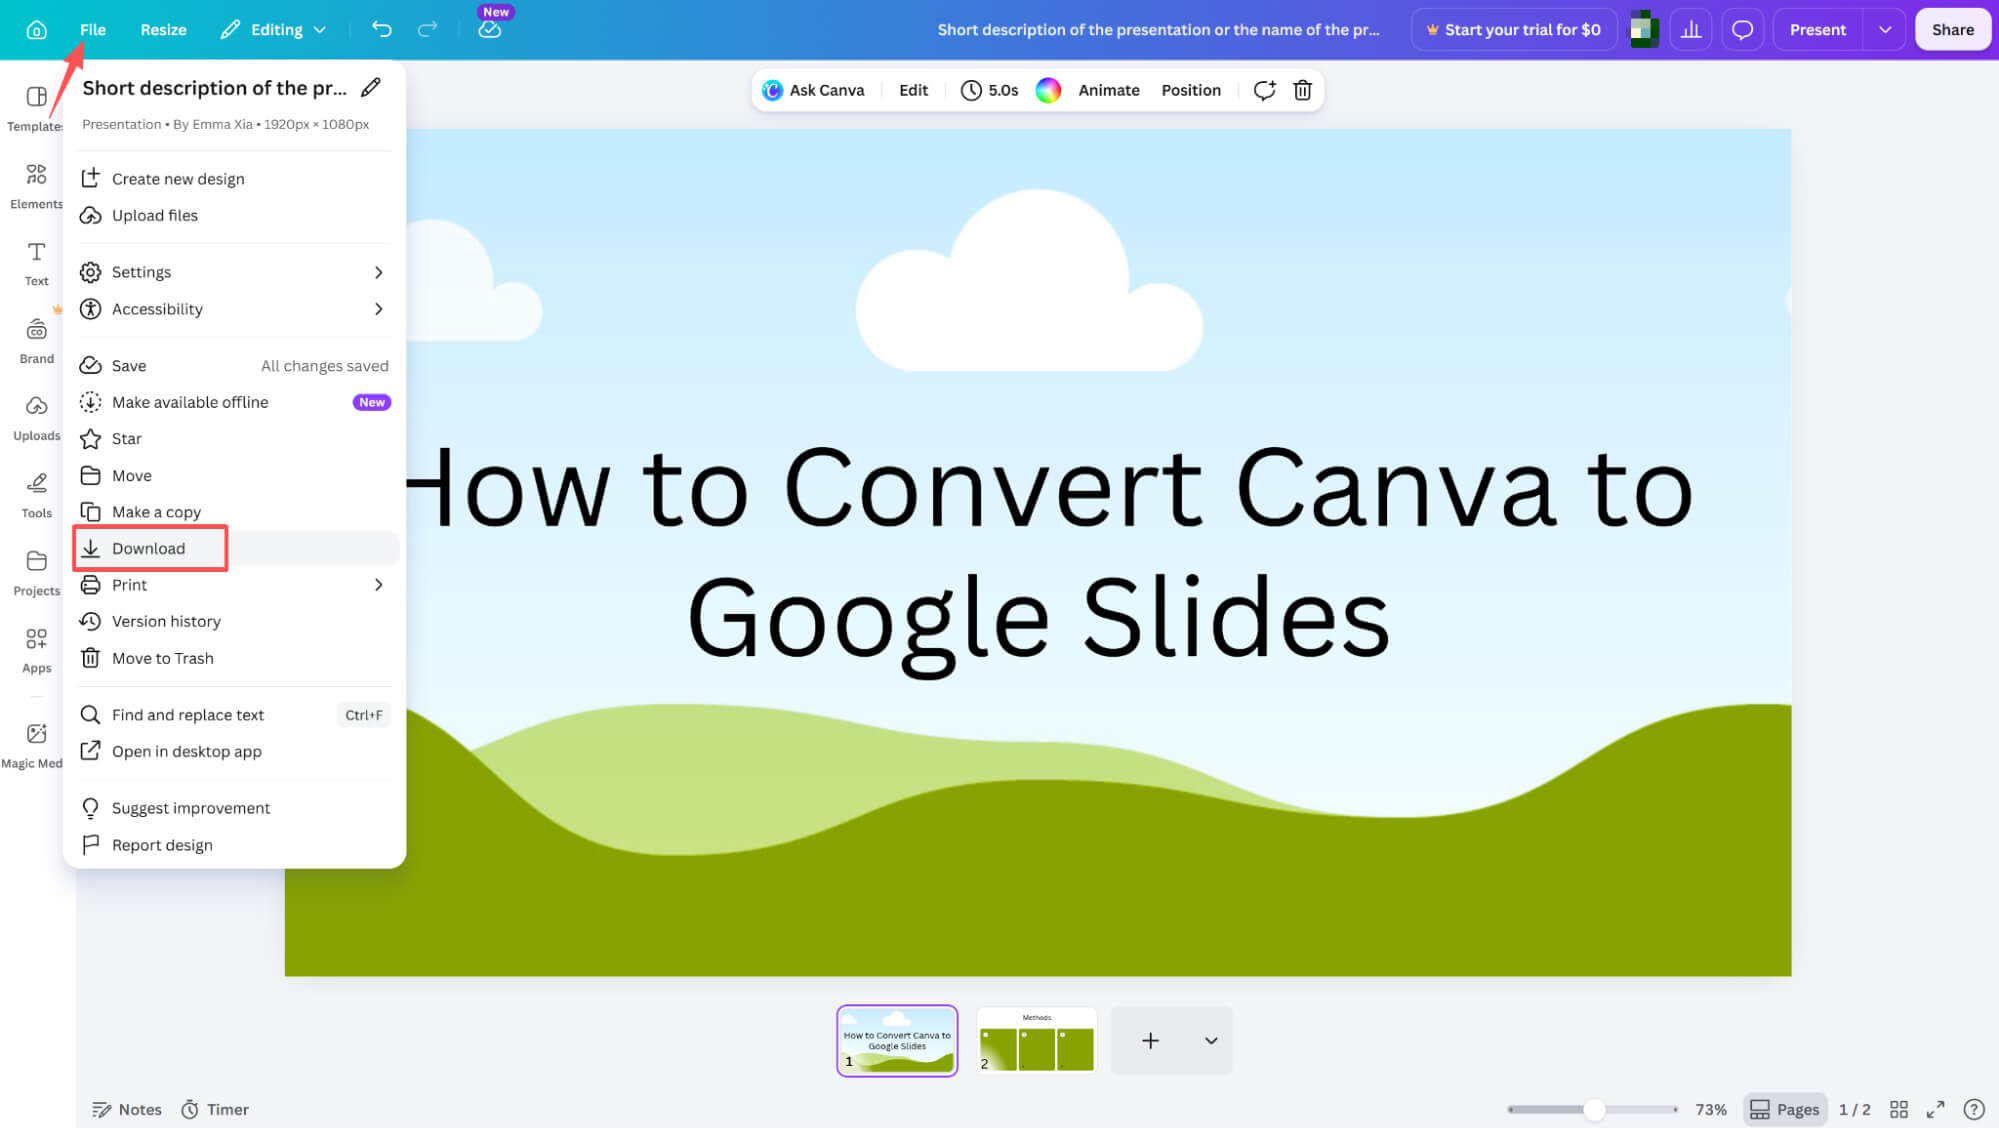Add a comment to the page
Screen dimensions: 1999x1129
point(1264,90)
